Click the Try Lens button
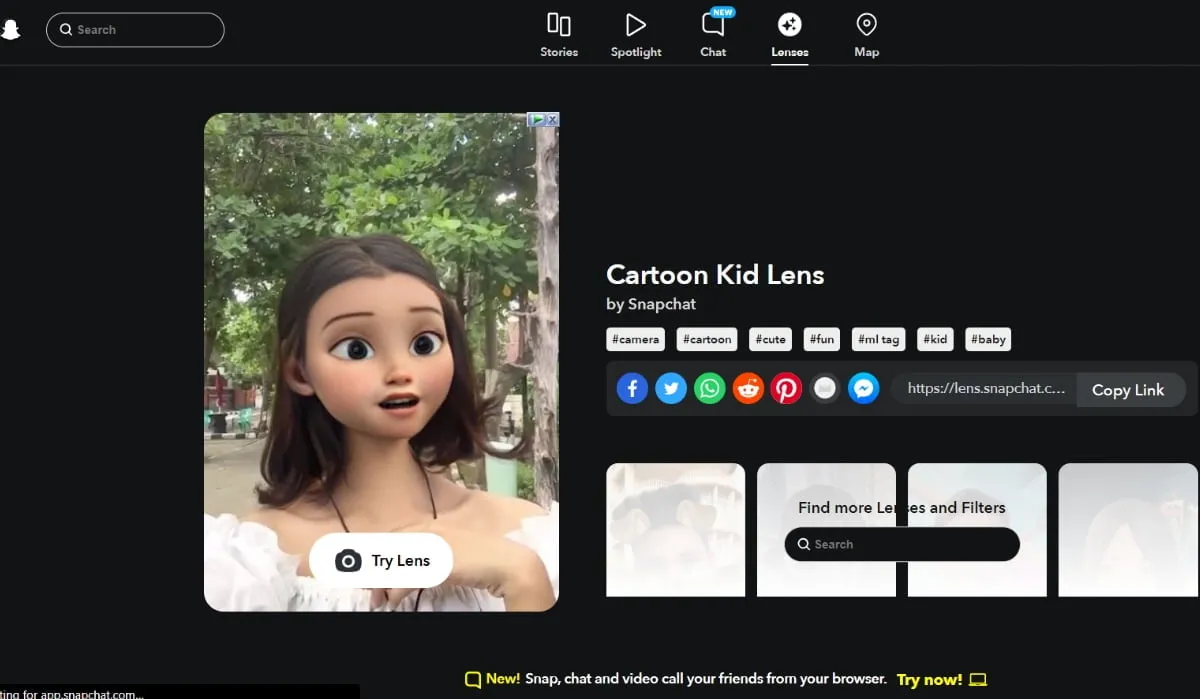The image size is (1200, 699). click(x=381, y=560)
